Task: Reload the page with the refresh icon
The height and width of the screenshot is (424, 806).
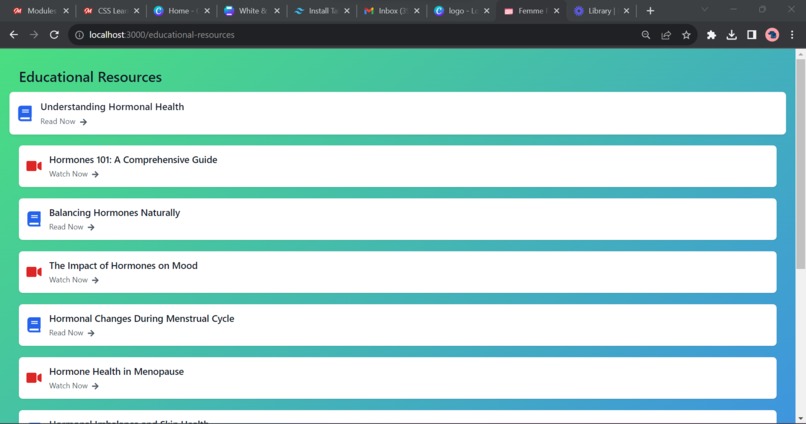Action: point(54,35)
